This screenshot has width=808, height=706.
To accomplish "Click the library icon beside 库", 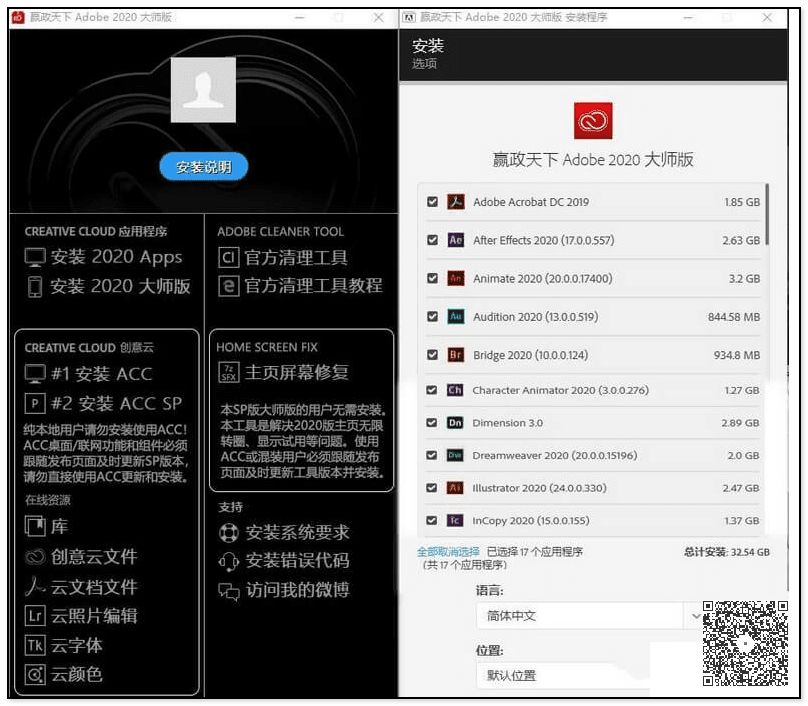I will tap(35, 526).
